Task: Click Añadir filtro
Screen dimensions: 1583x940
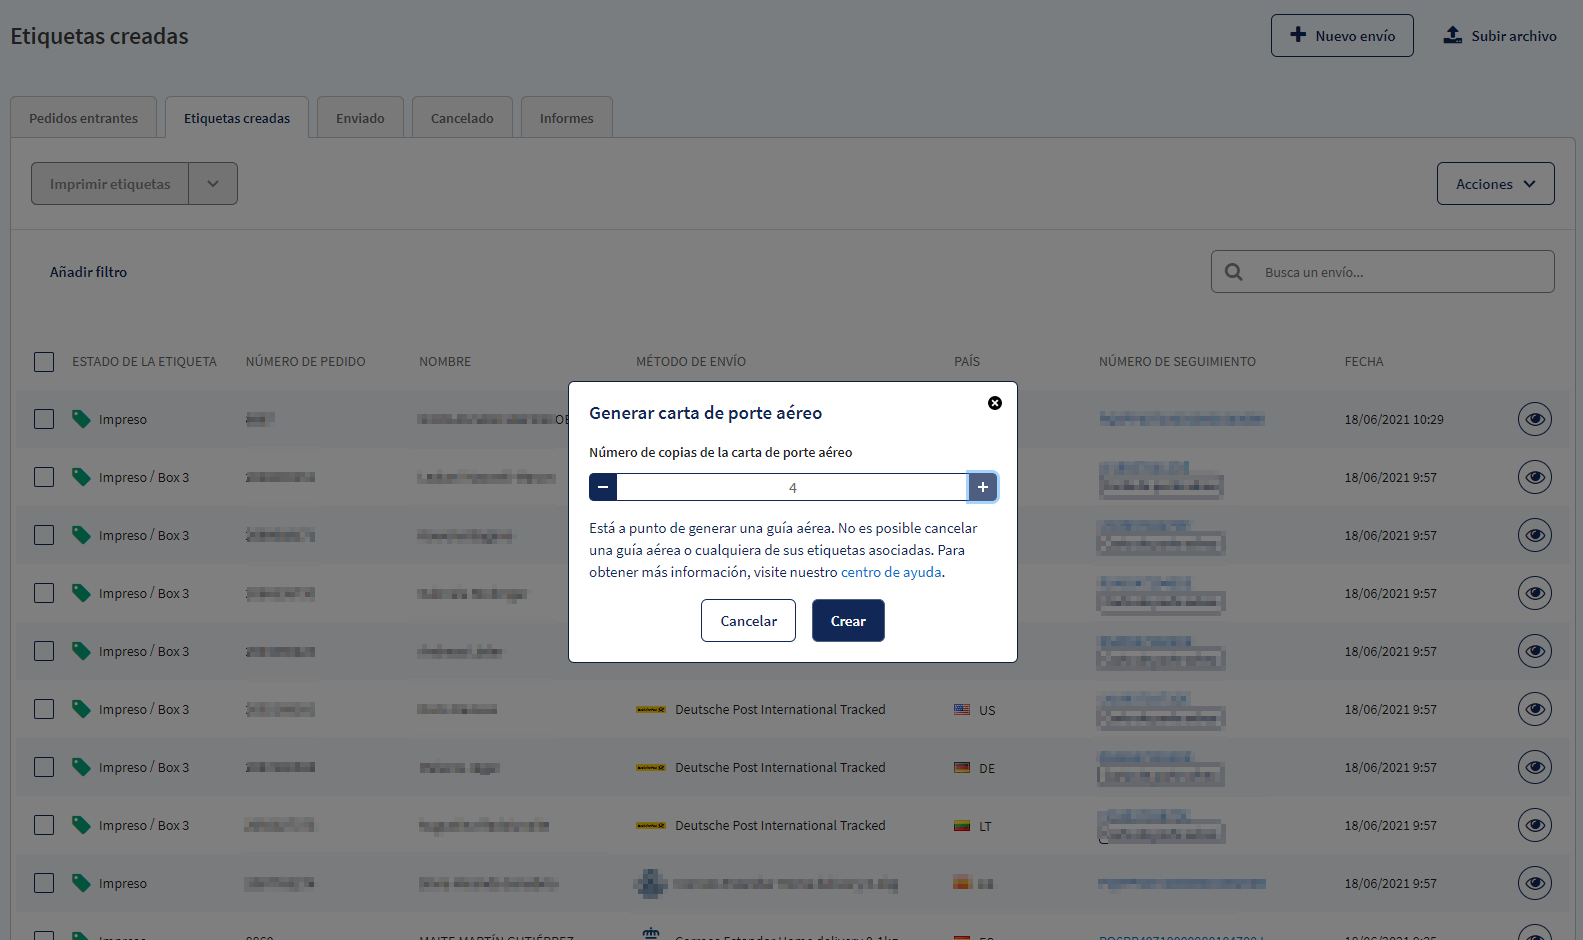Action: pos(88,272)
